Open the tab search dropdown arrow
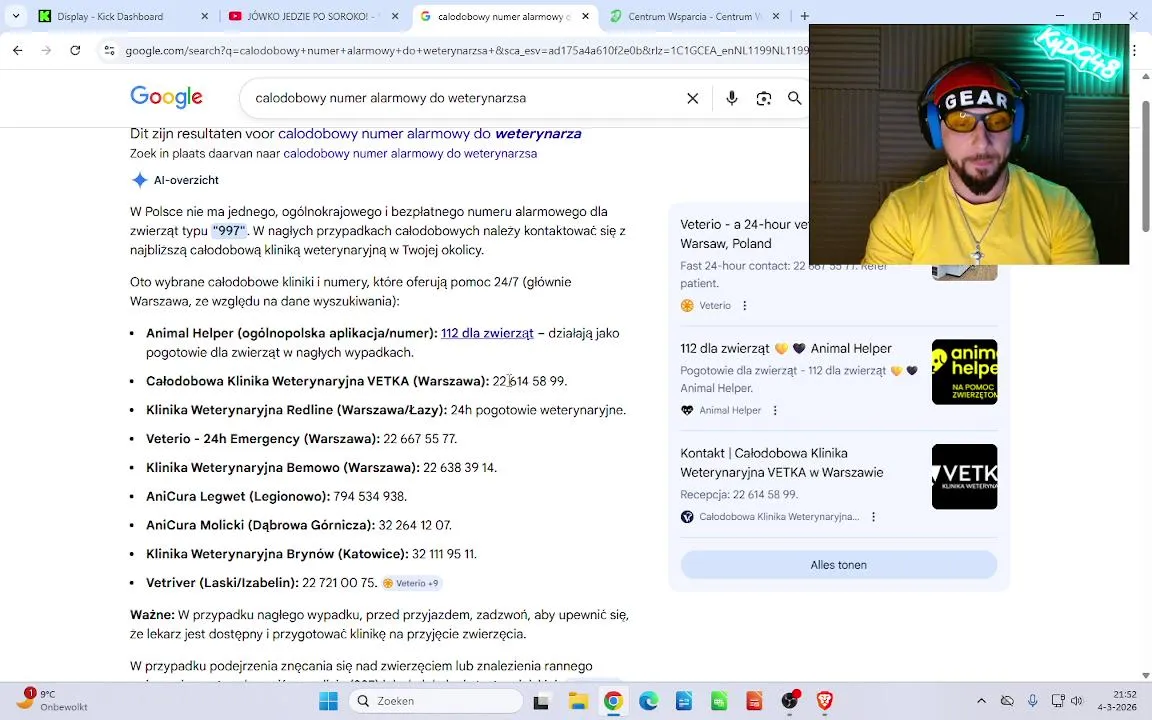1152x720 pixels. click(x=15, y=15)
